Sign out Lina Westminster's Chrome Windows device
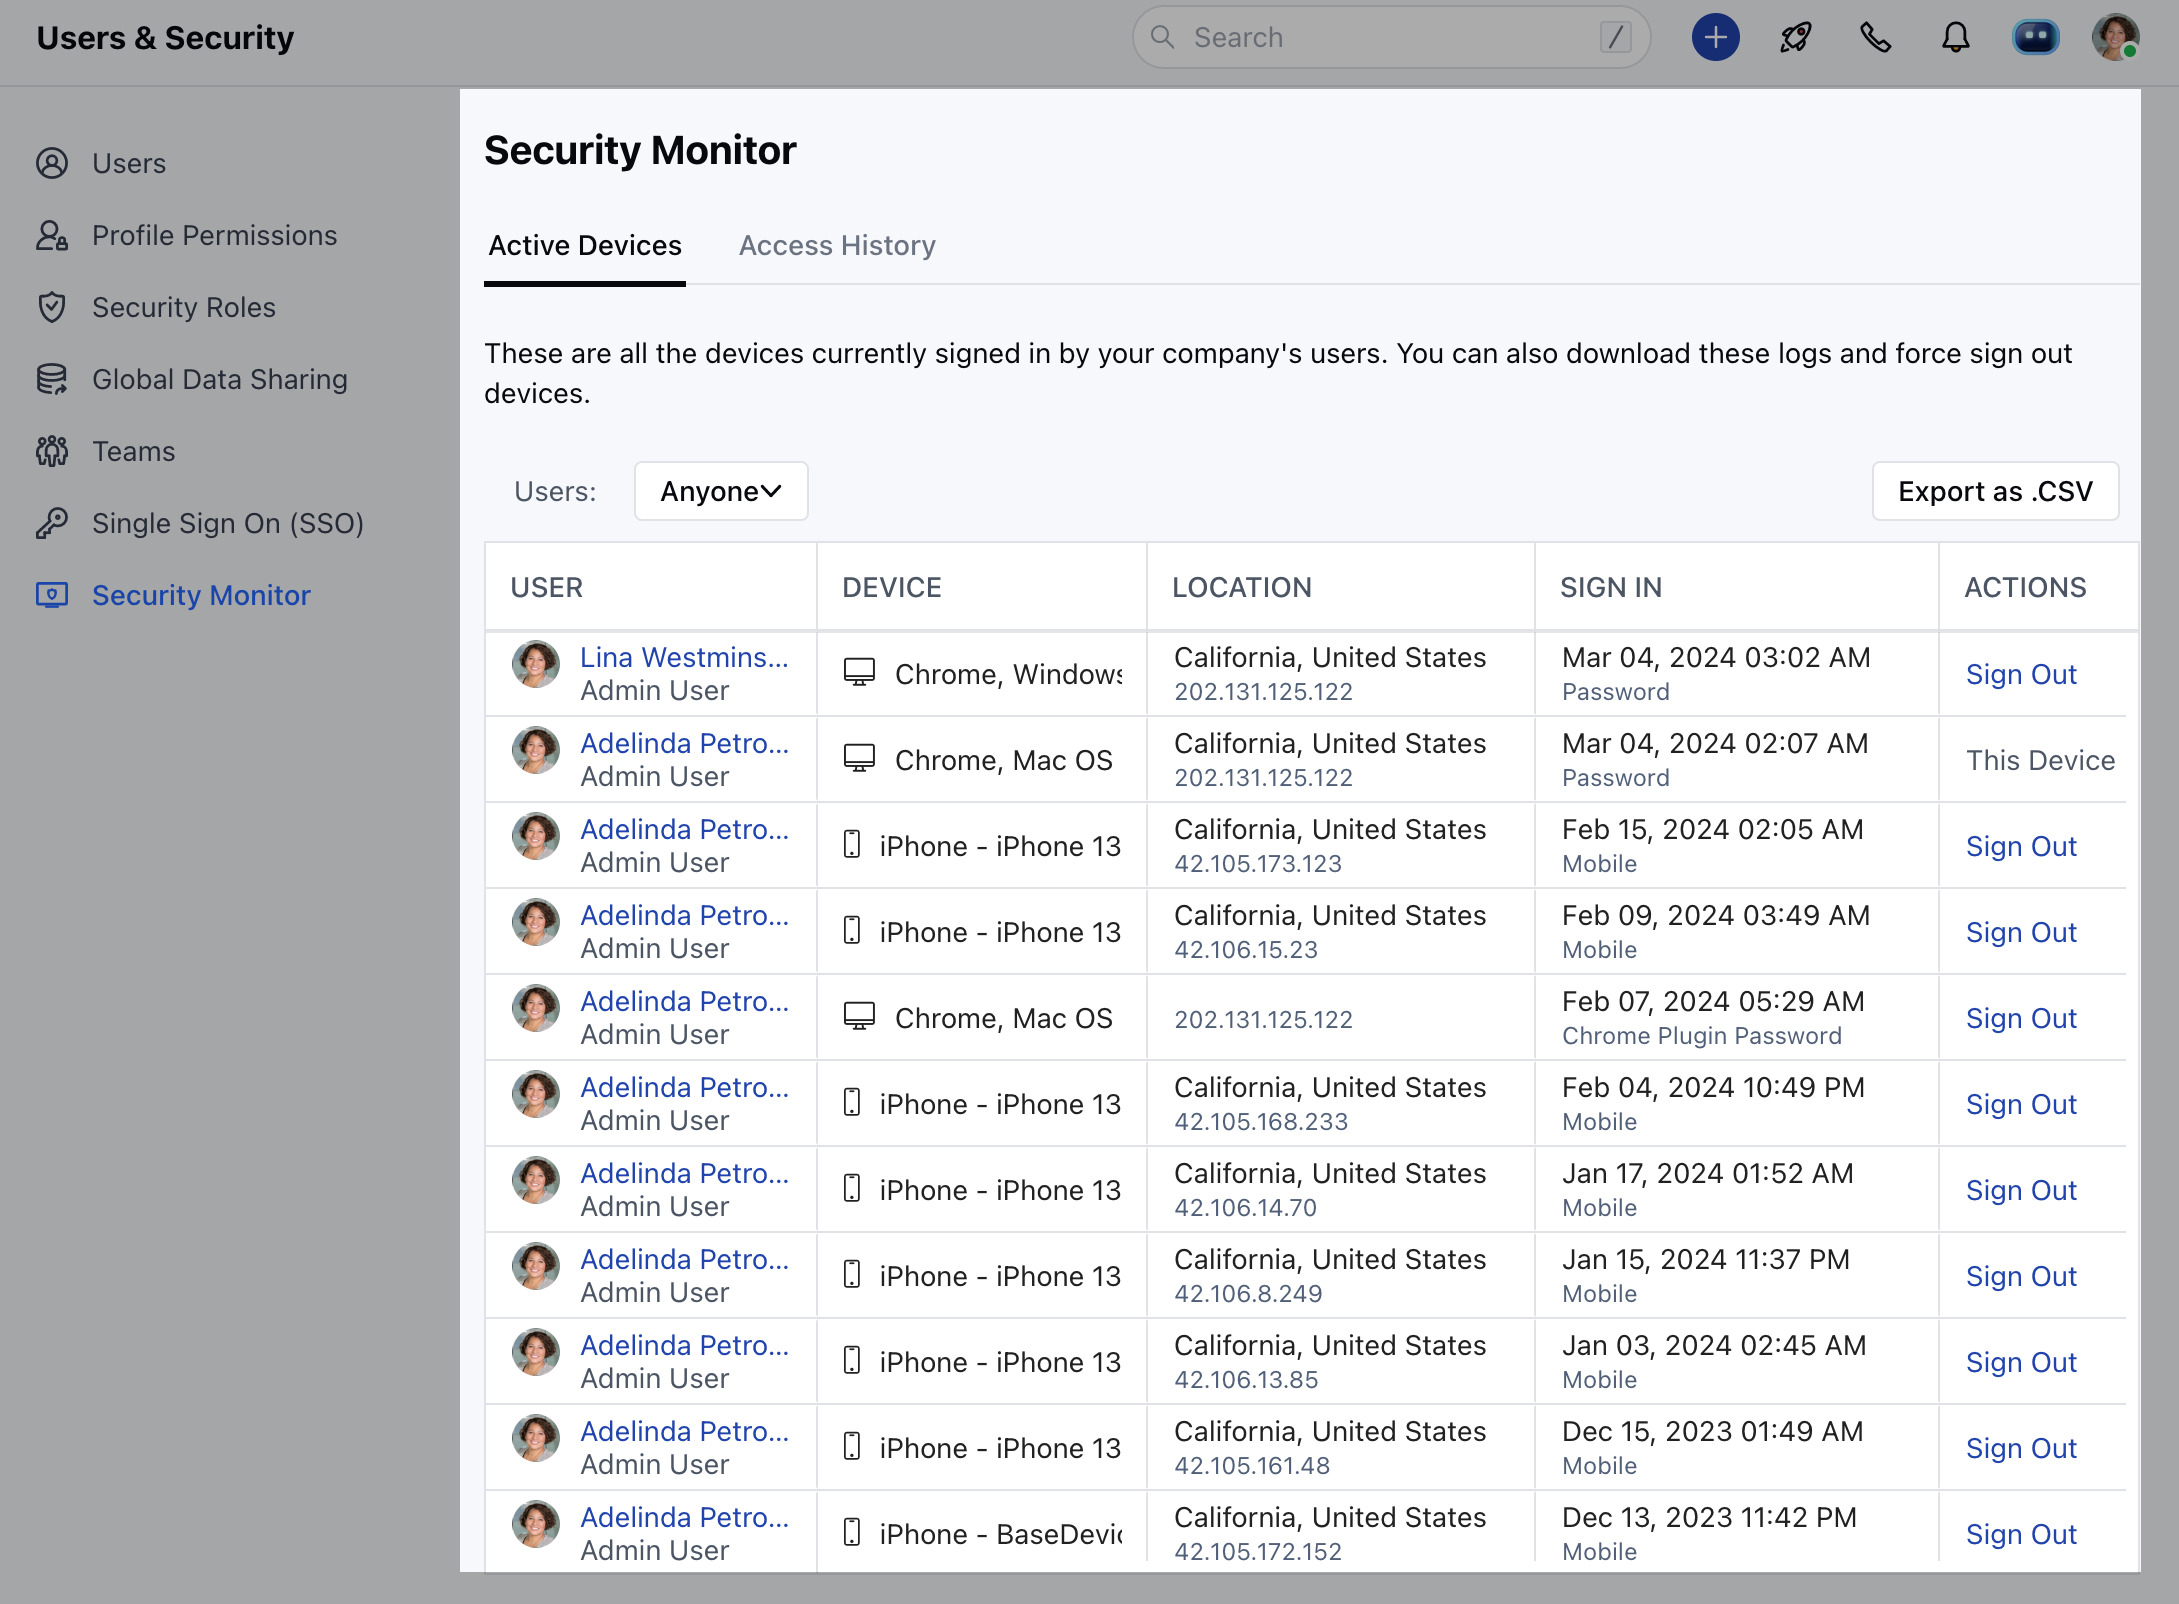Viewport: 2179px width, 1604px height. tap(2020, 674)
